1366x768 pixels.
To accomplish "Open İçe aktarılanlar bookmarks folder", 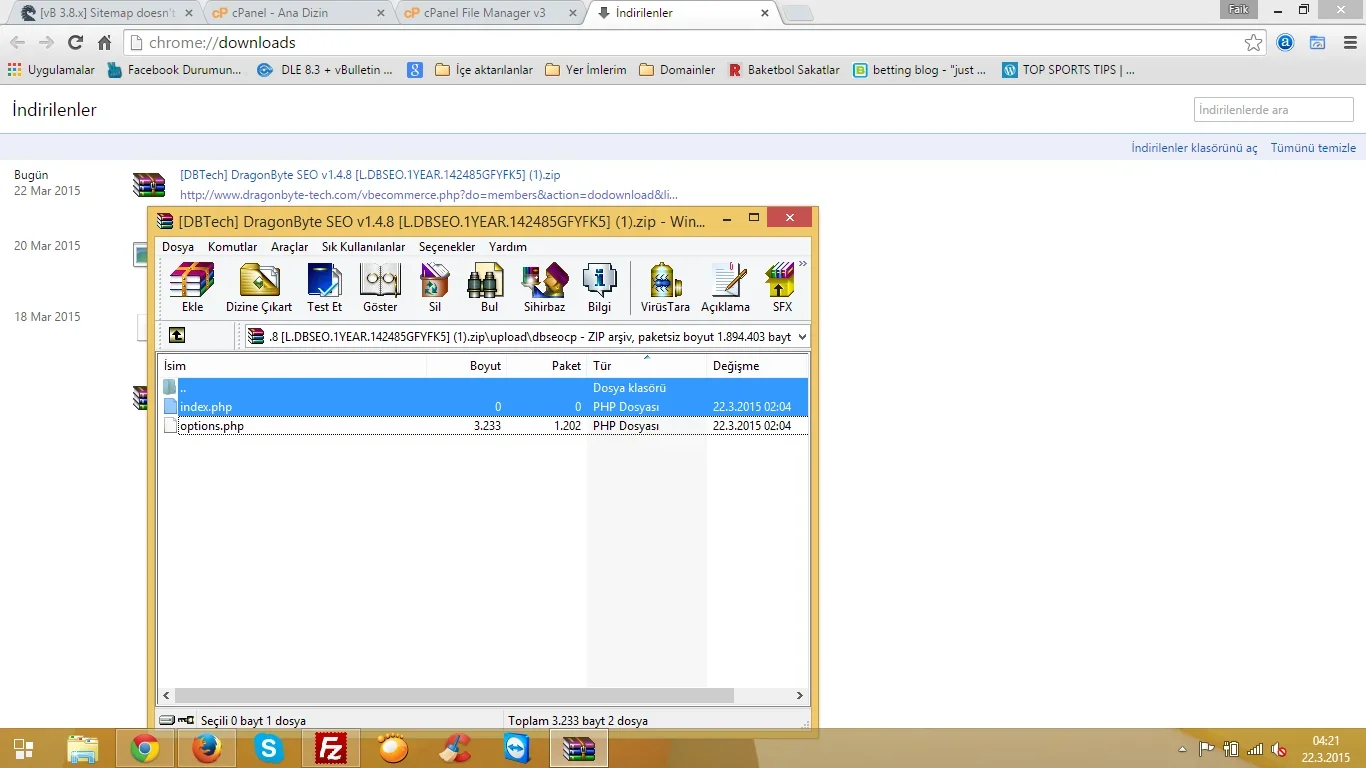I will (484, 70).
